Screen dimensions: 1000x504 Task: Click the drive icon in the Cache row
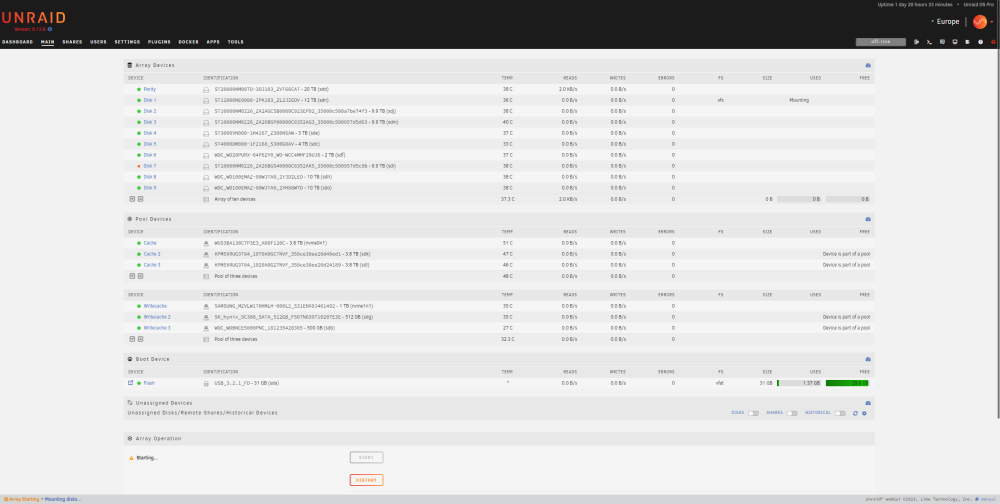206,243
